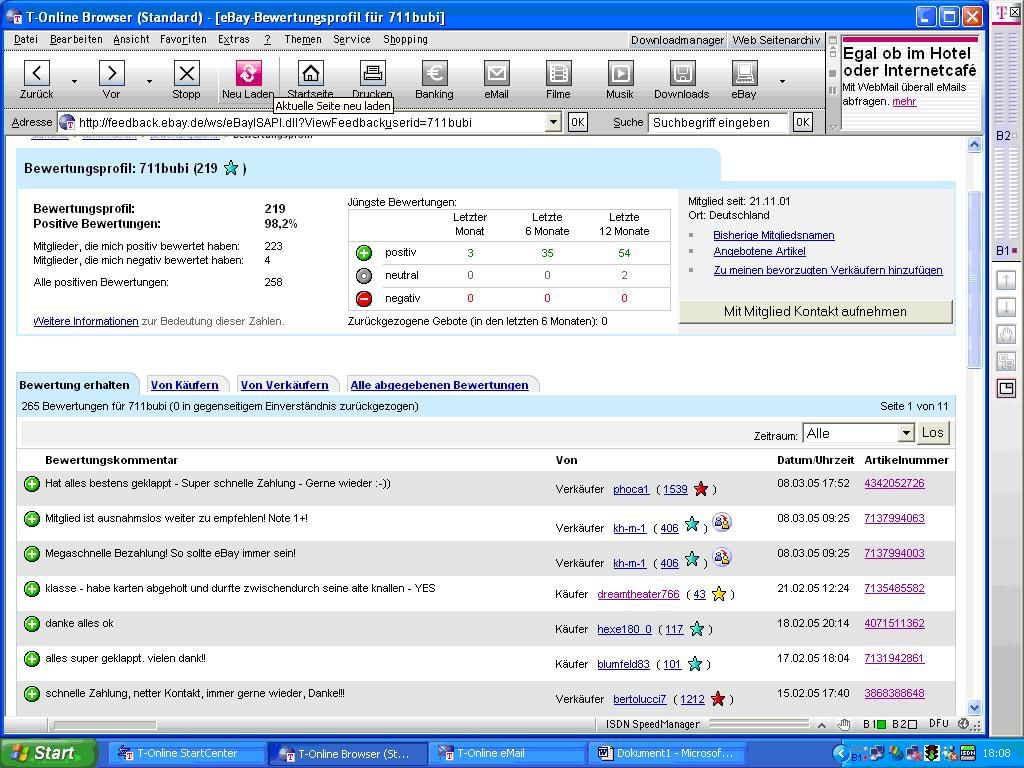Open the Downloads floppy disk icon
This screenshot has height=768, width=1024.
(682, 72)
